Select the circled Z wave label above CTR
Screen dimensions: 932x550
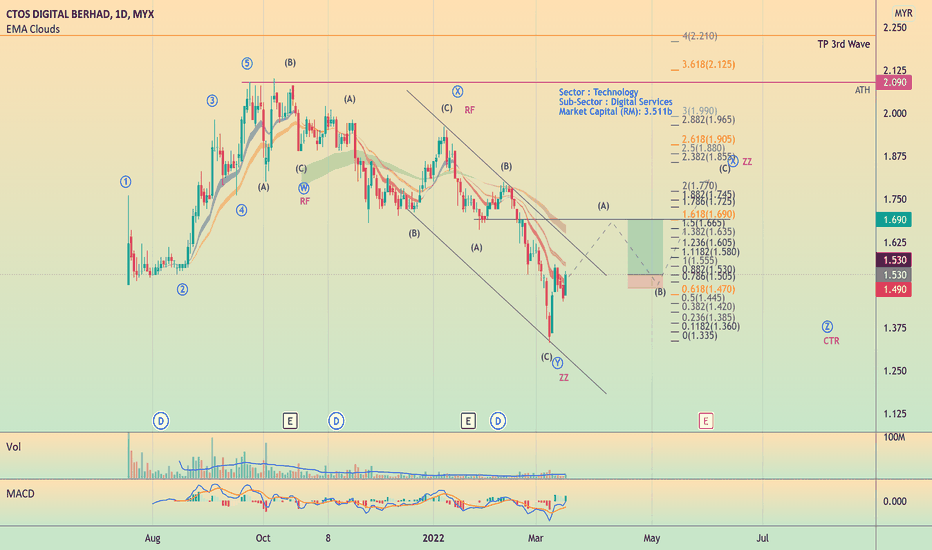click(827, 326)
